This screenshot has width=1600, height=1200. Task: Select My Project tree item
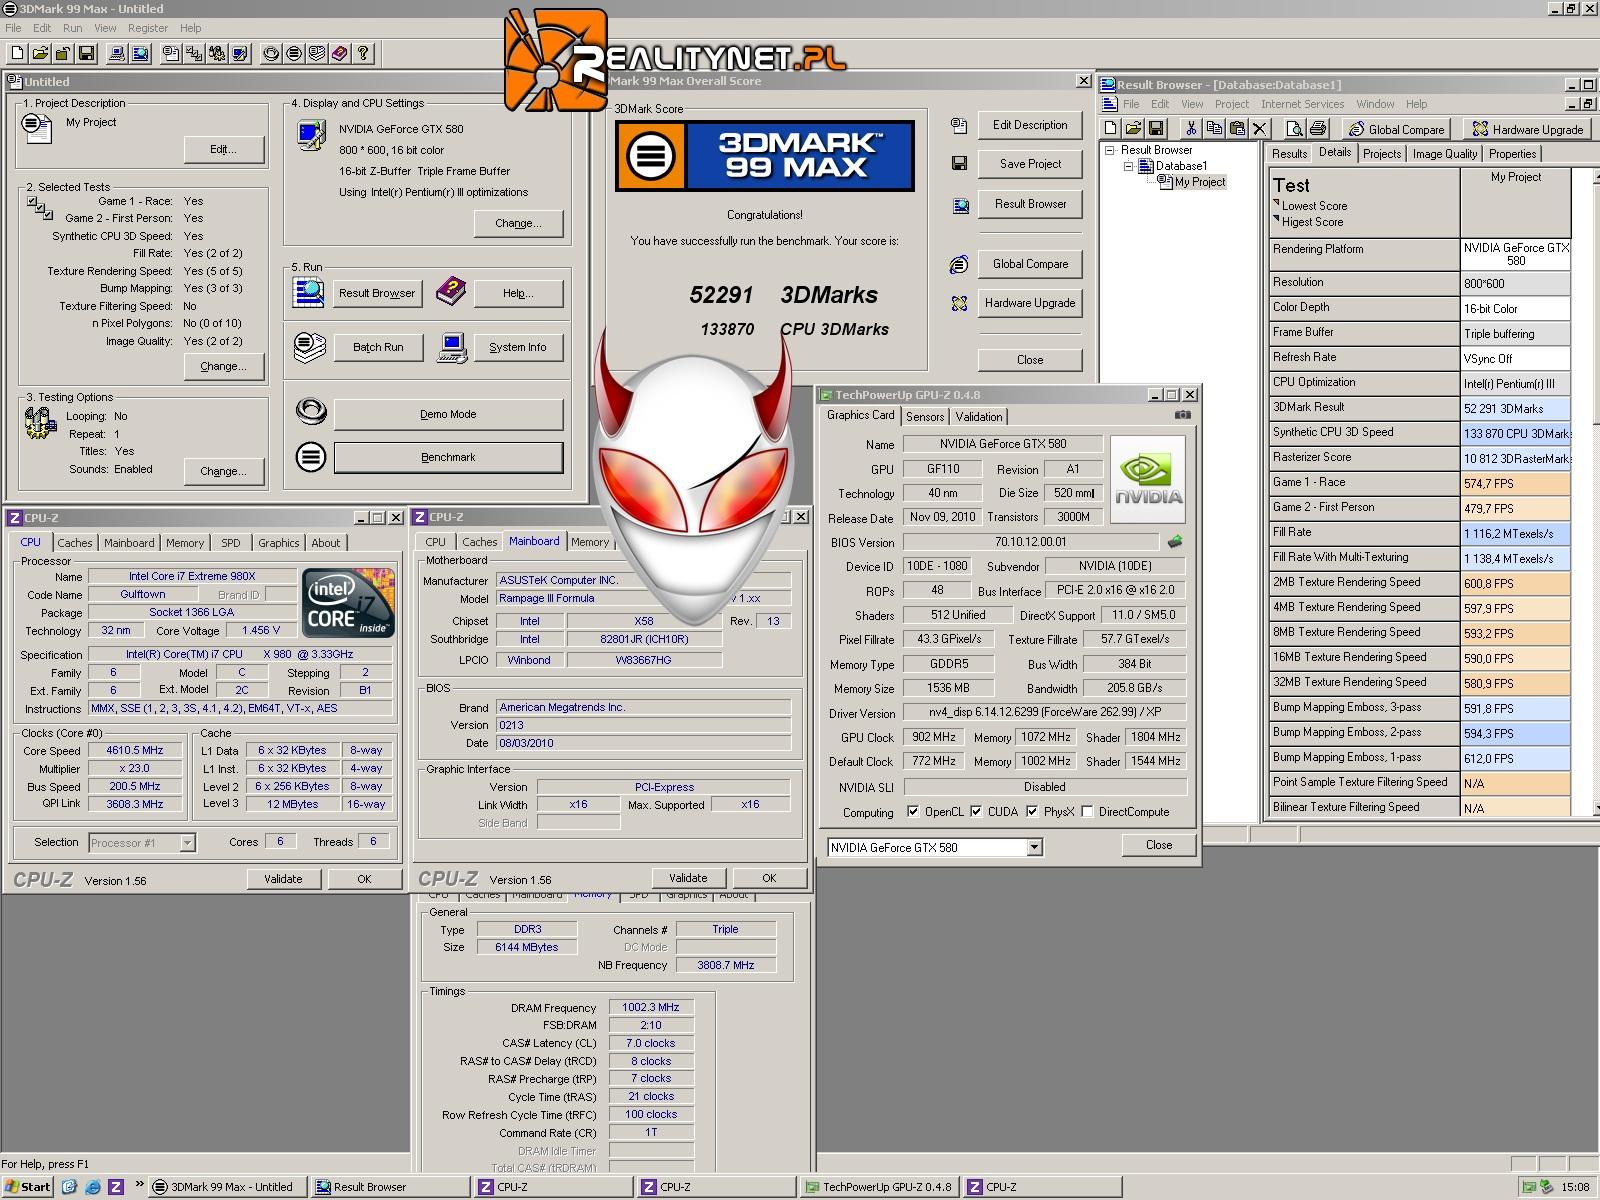(x=1200, y=182)
